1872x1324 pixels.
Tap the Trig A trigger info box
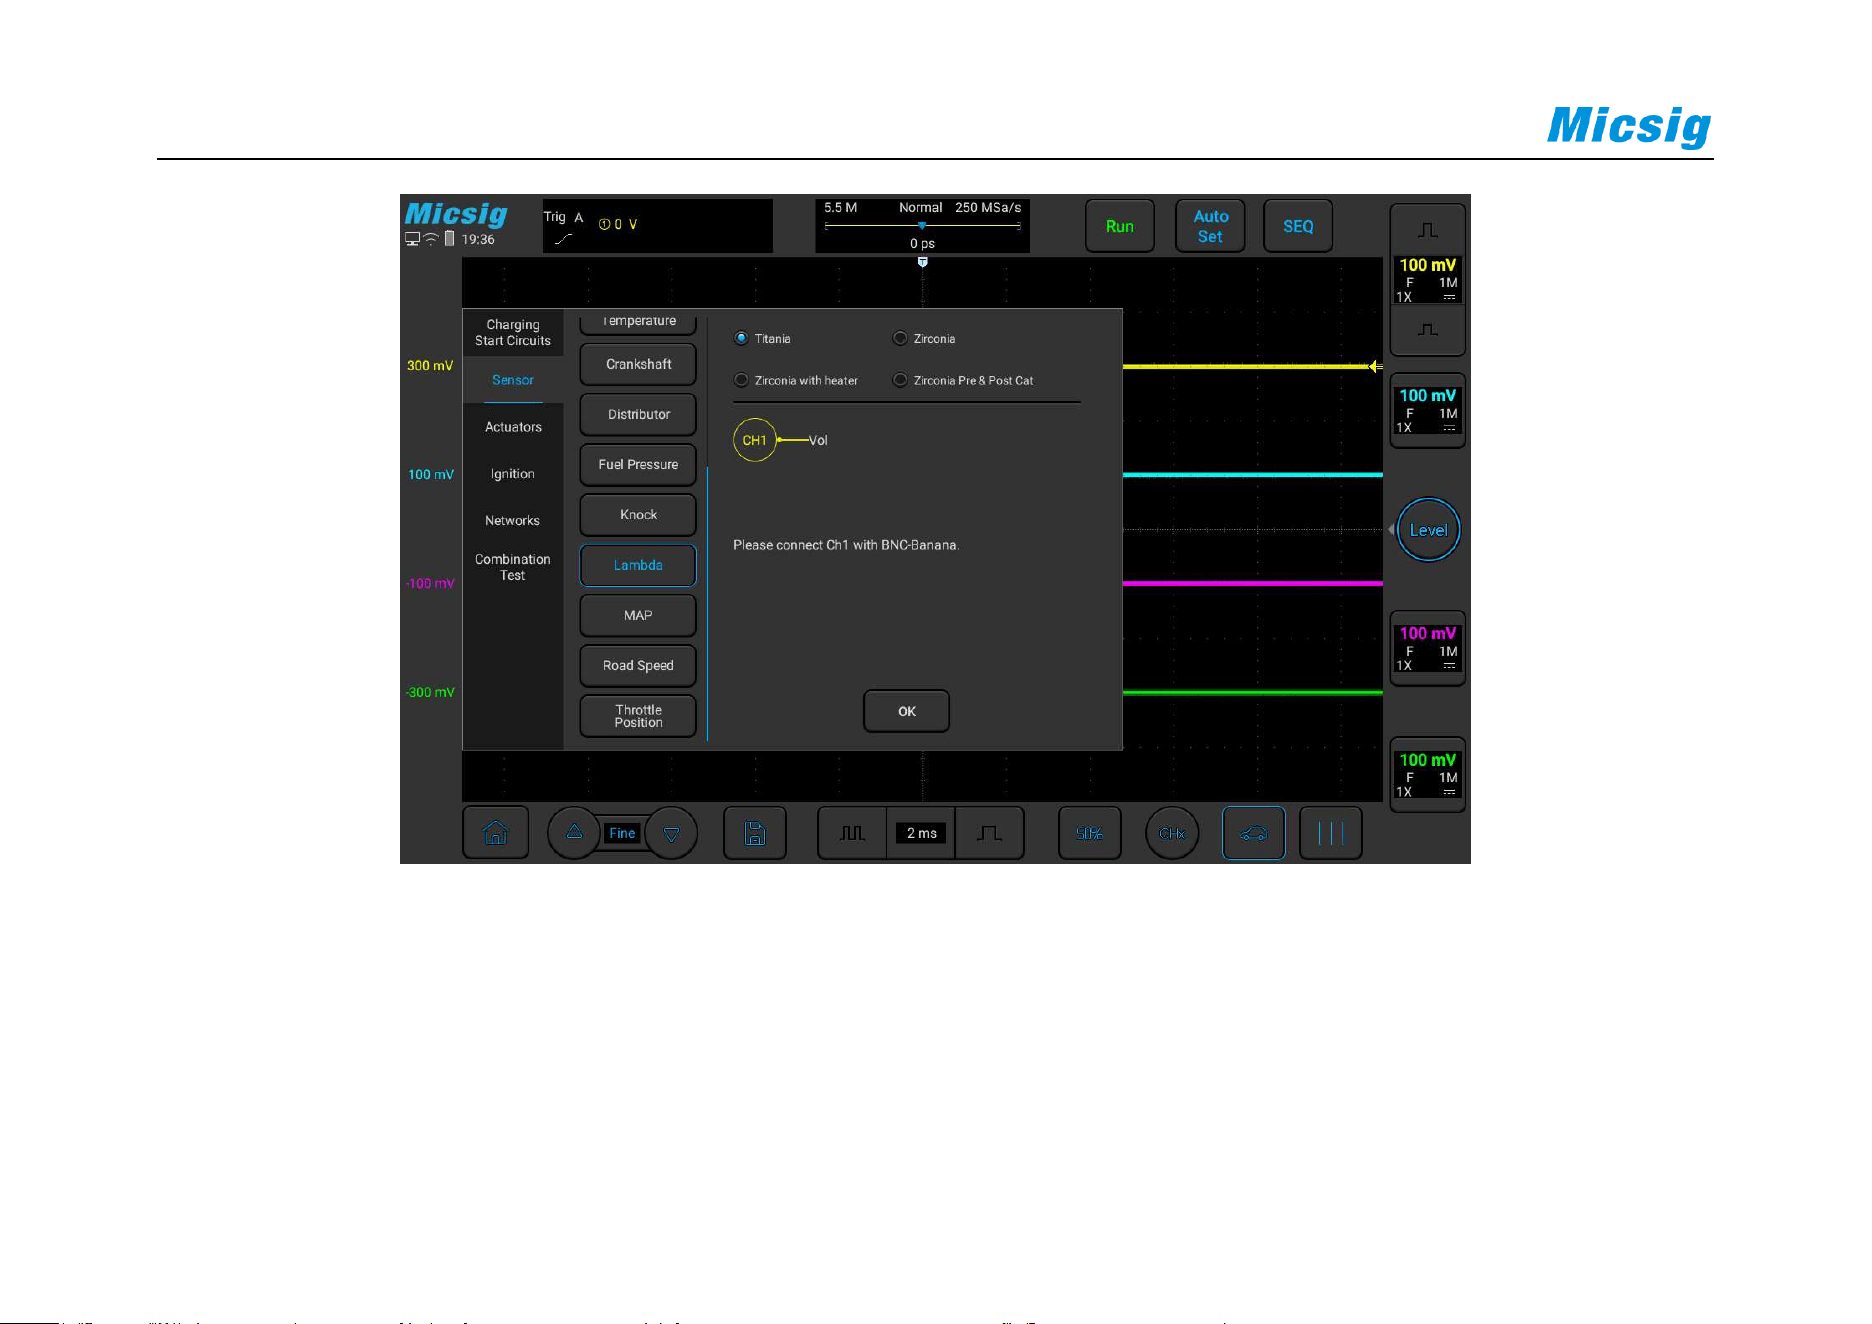pyautogui.click(x=658, y=226)
